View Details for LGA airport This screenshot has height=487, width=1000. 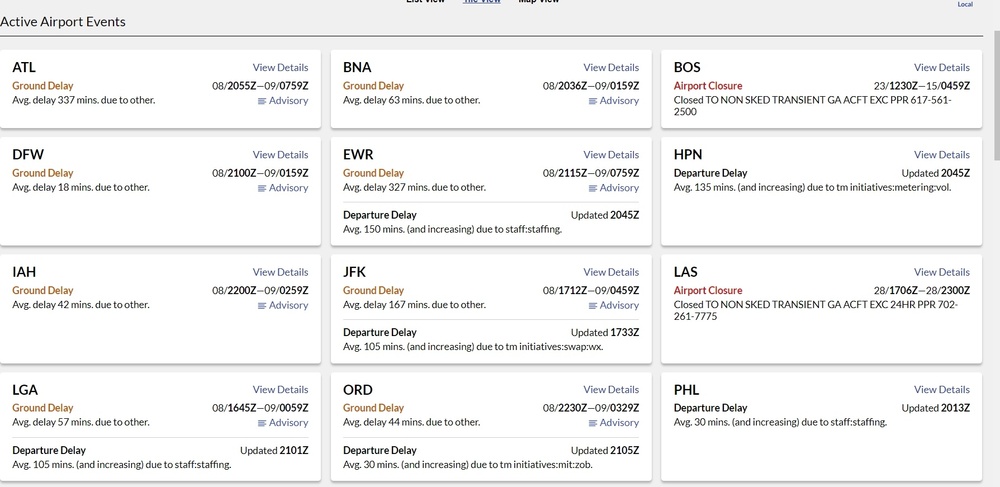click(280, 390)
